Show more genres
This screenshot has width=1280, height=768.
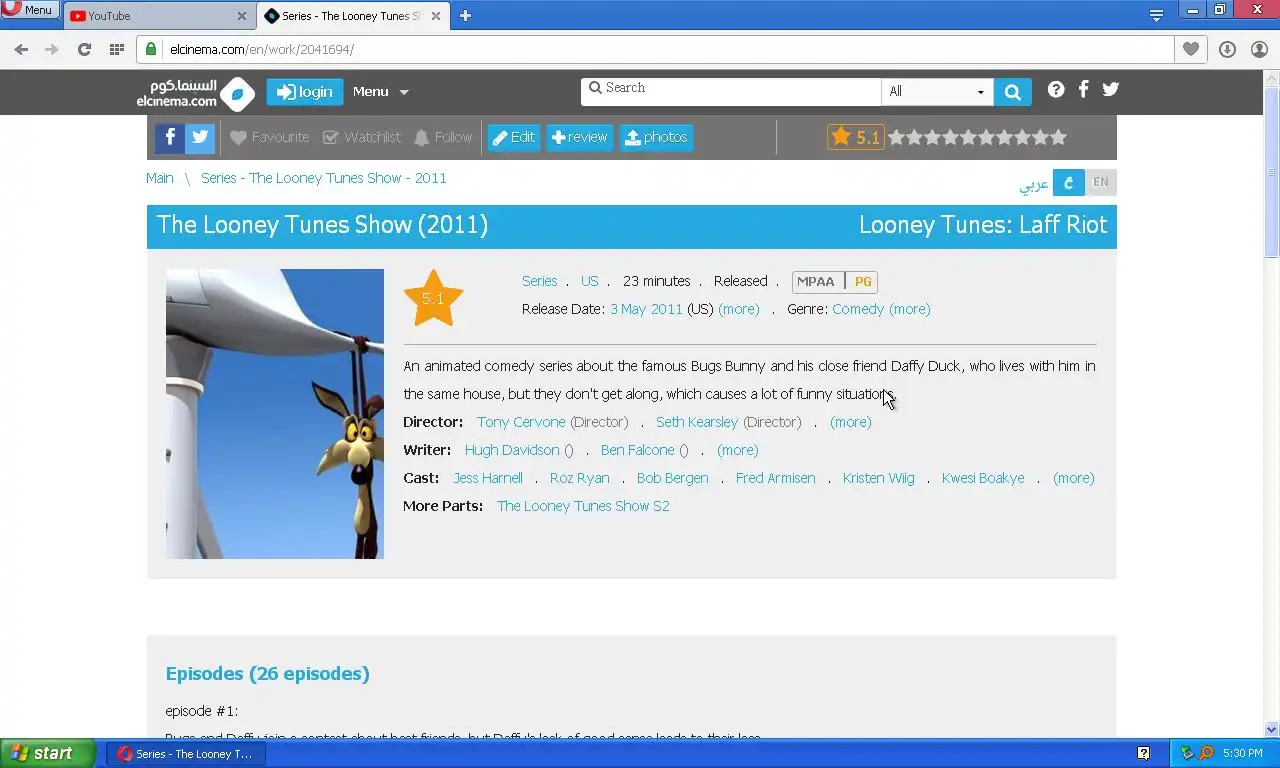click(910, 309)
